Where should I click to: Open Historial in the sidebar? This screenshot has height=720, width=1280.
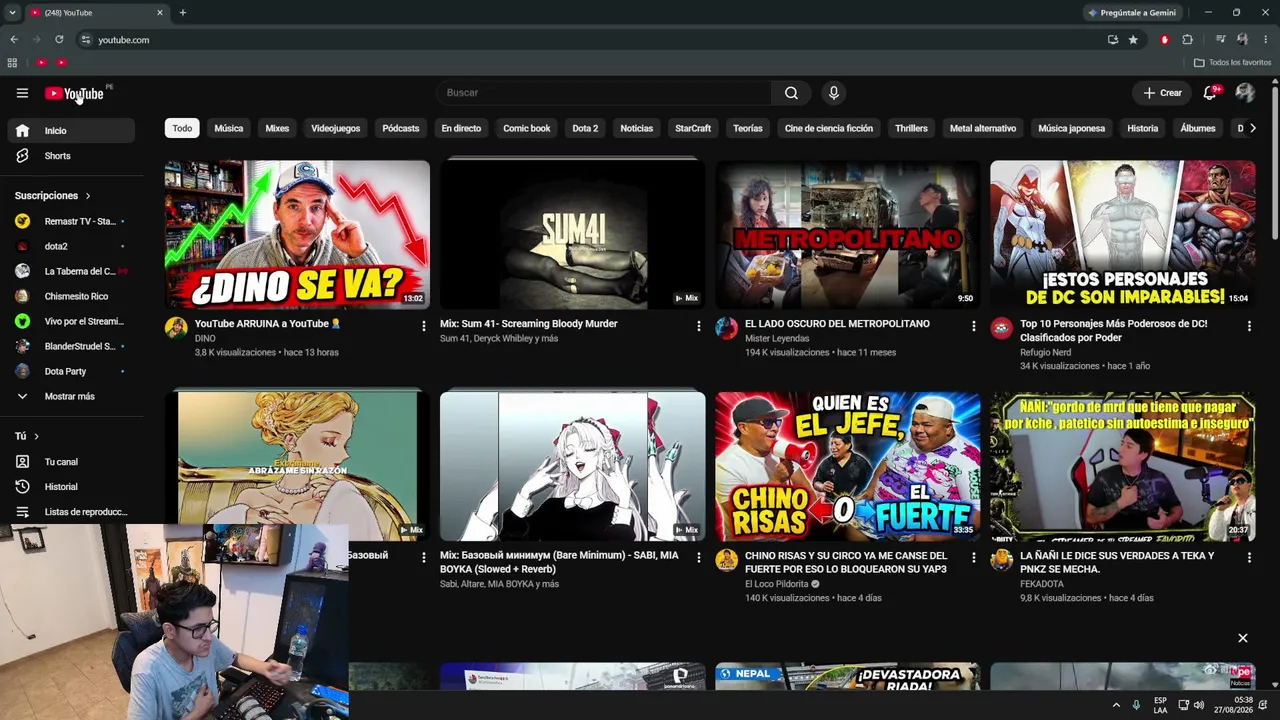(x=71, y=487)
